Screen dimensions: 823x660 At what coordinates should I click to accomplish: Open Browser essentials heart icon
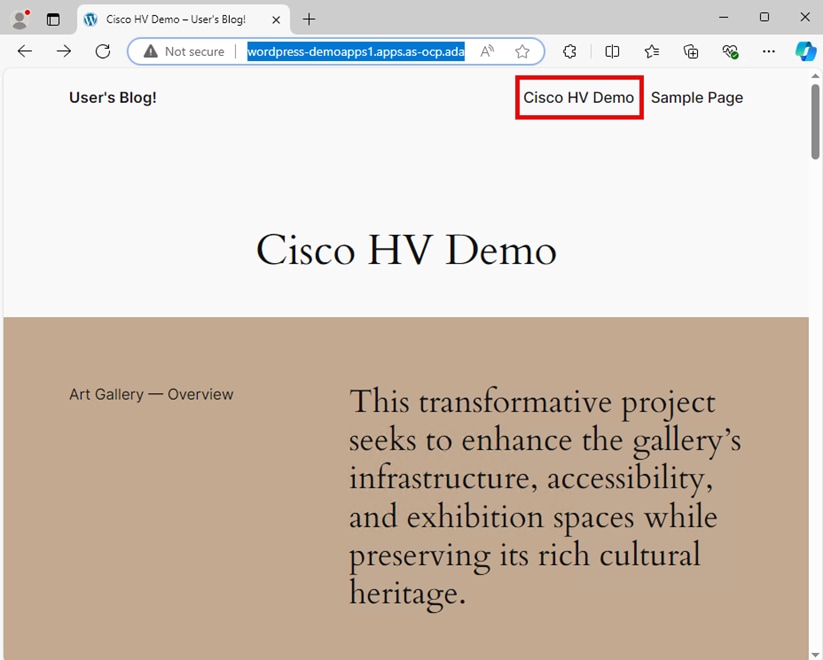[x=730, y=51]
